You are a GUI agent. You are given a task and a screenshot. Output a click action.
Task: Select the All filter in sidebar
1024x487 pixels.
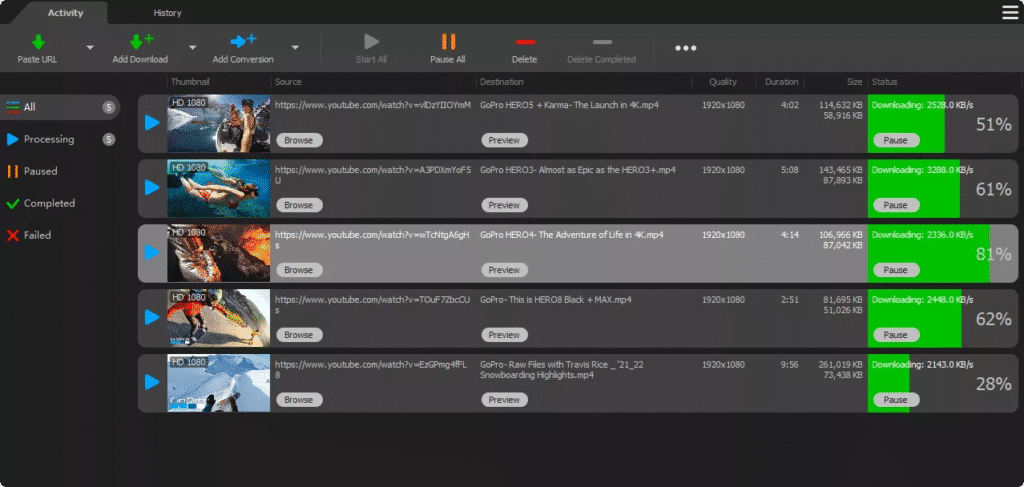coord(59,107)
